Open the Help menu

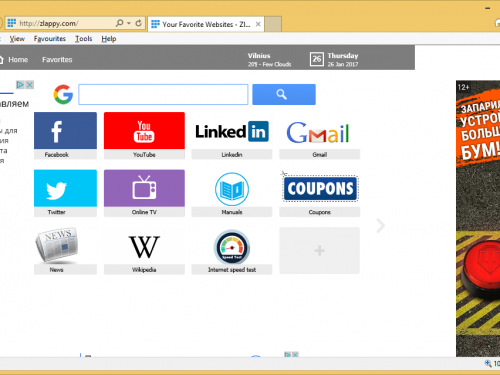coord(109,39)
